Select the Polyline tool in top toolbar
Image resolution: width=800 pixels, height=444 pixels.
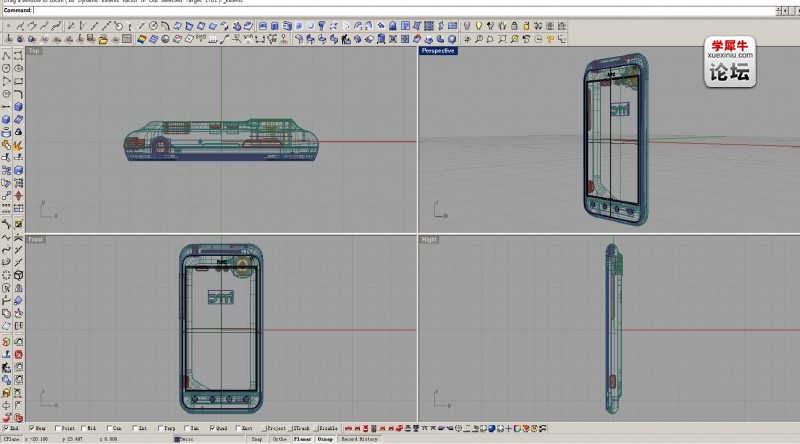pos(20,26)
